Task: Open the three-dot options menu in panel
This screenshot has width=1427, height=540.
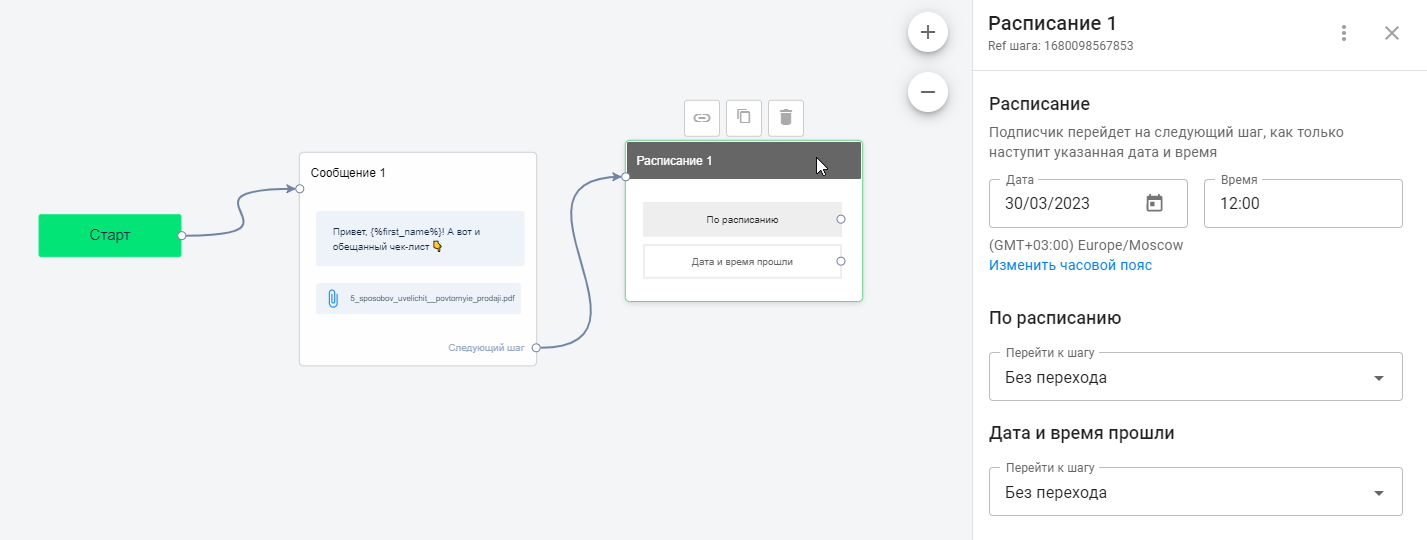Action: [1344, 33]
